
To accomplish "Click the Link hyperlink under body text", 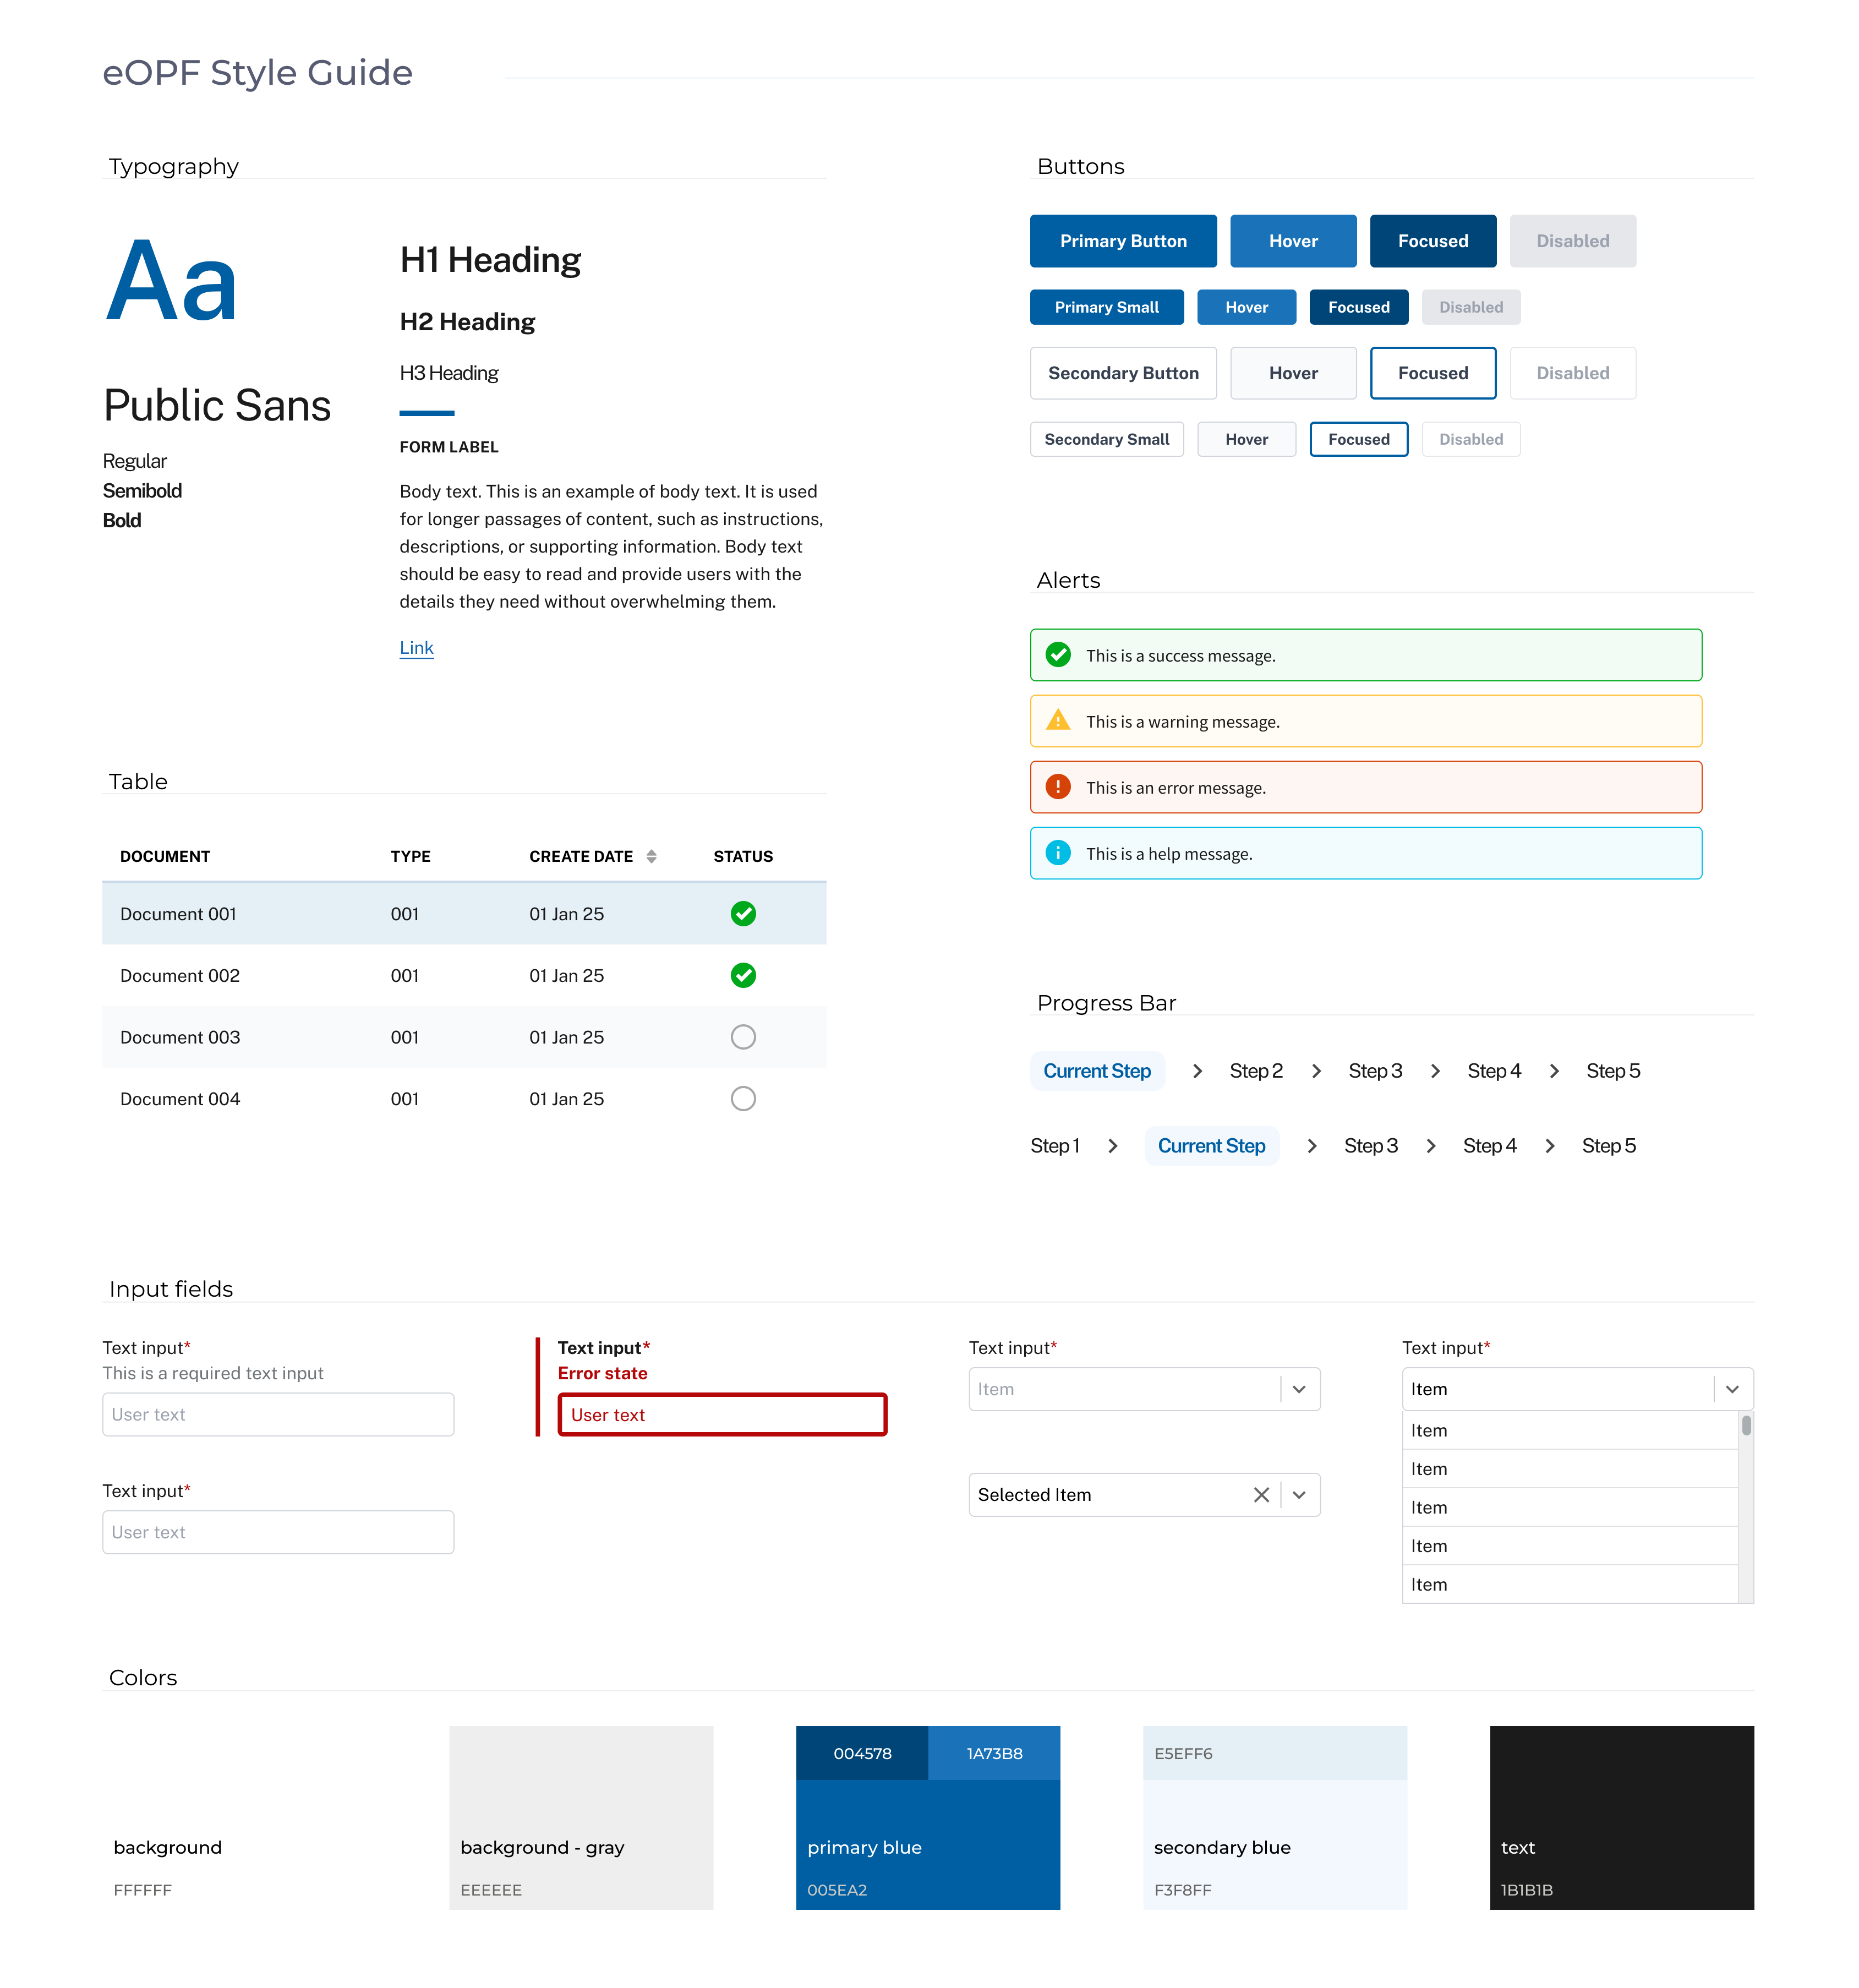I will (416, 647).
